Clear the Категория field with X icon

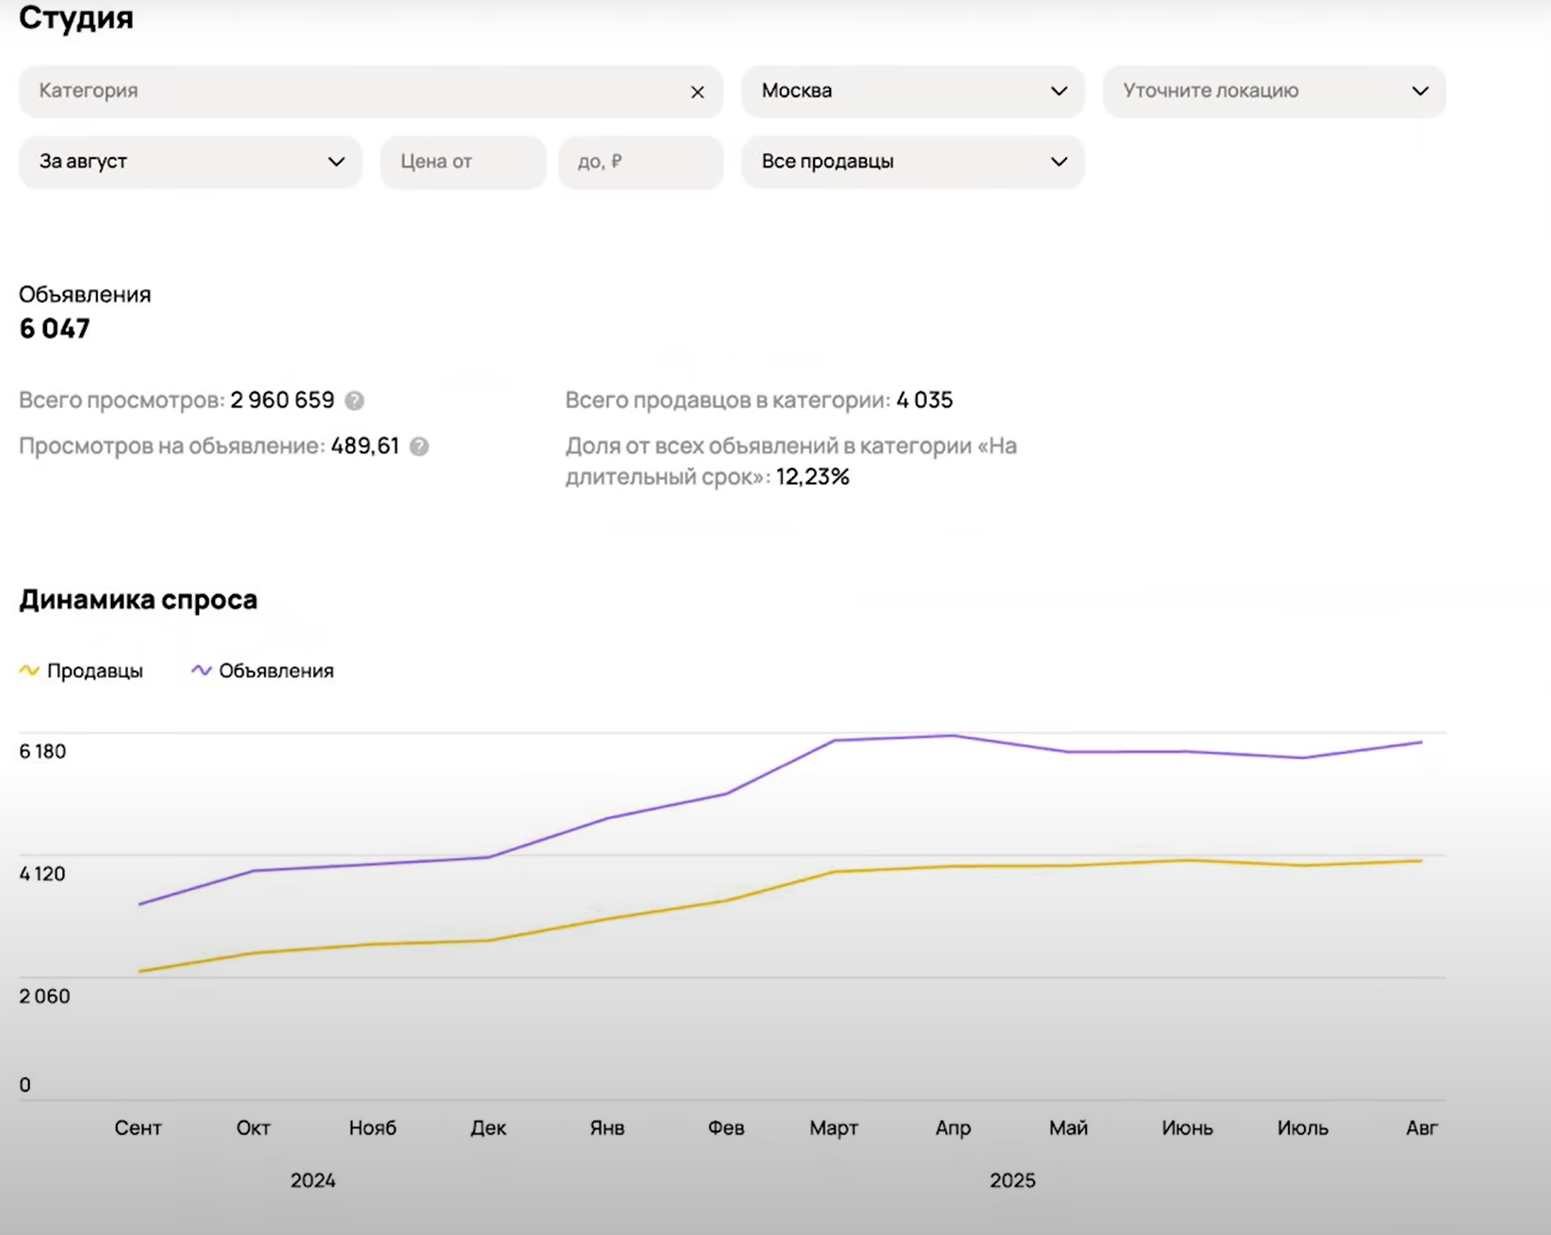click(697, 92)
